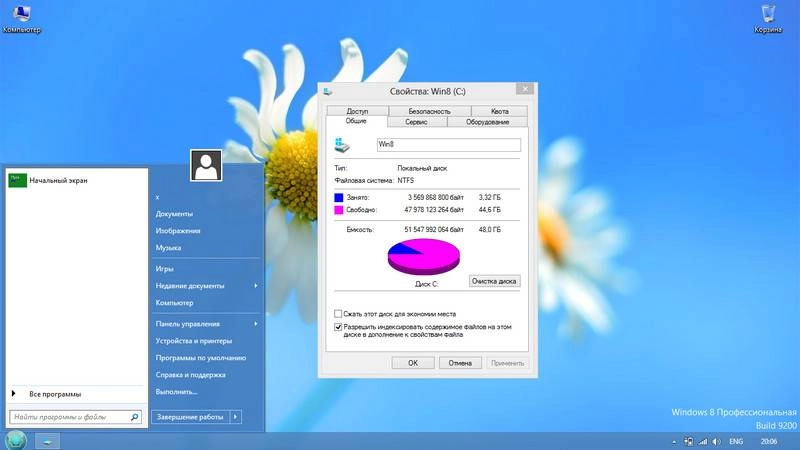
Task: Click the Диск C: label
Action: [427, 284]
